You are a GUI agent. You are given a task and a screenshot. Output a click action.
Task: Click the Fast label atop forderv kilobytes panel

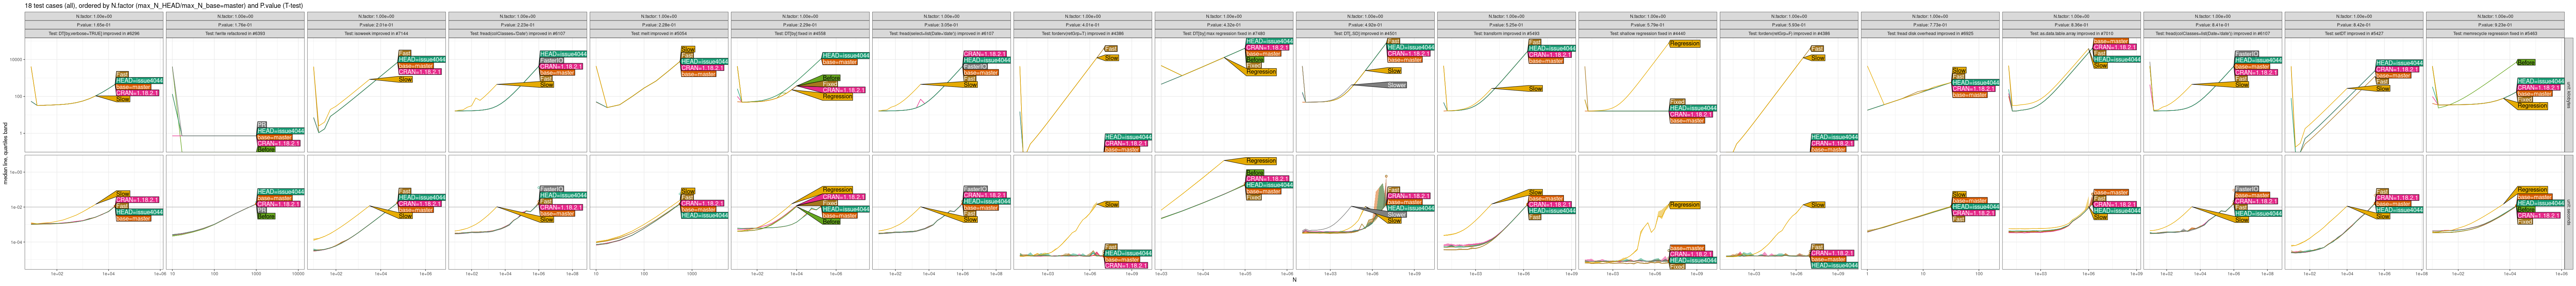[x=1111, y=48]
